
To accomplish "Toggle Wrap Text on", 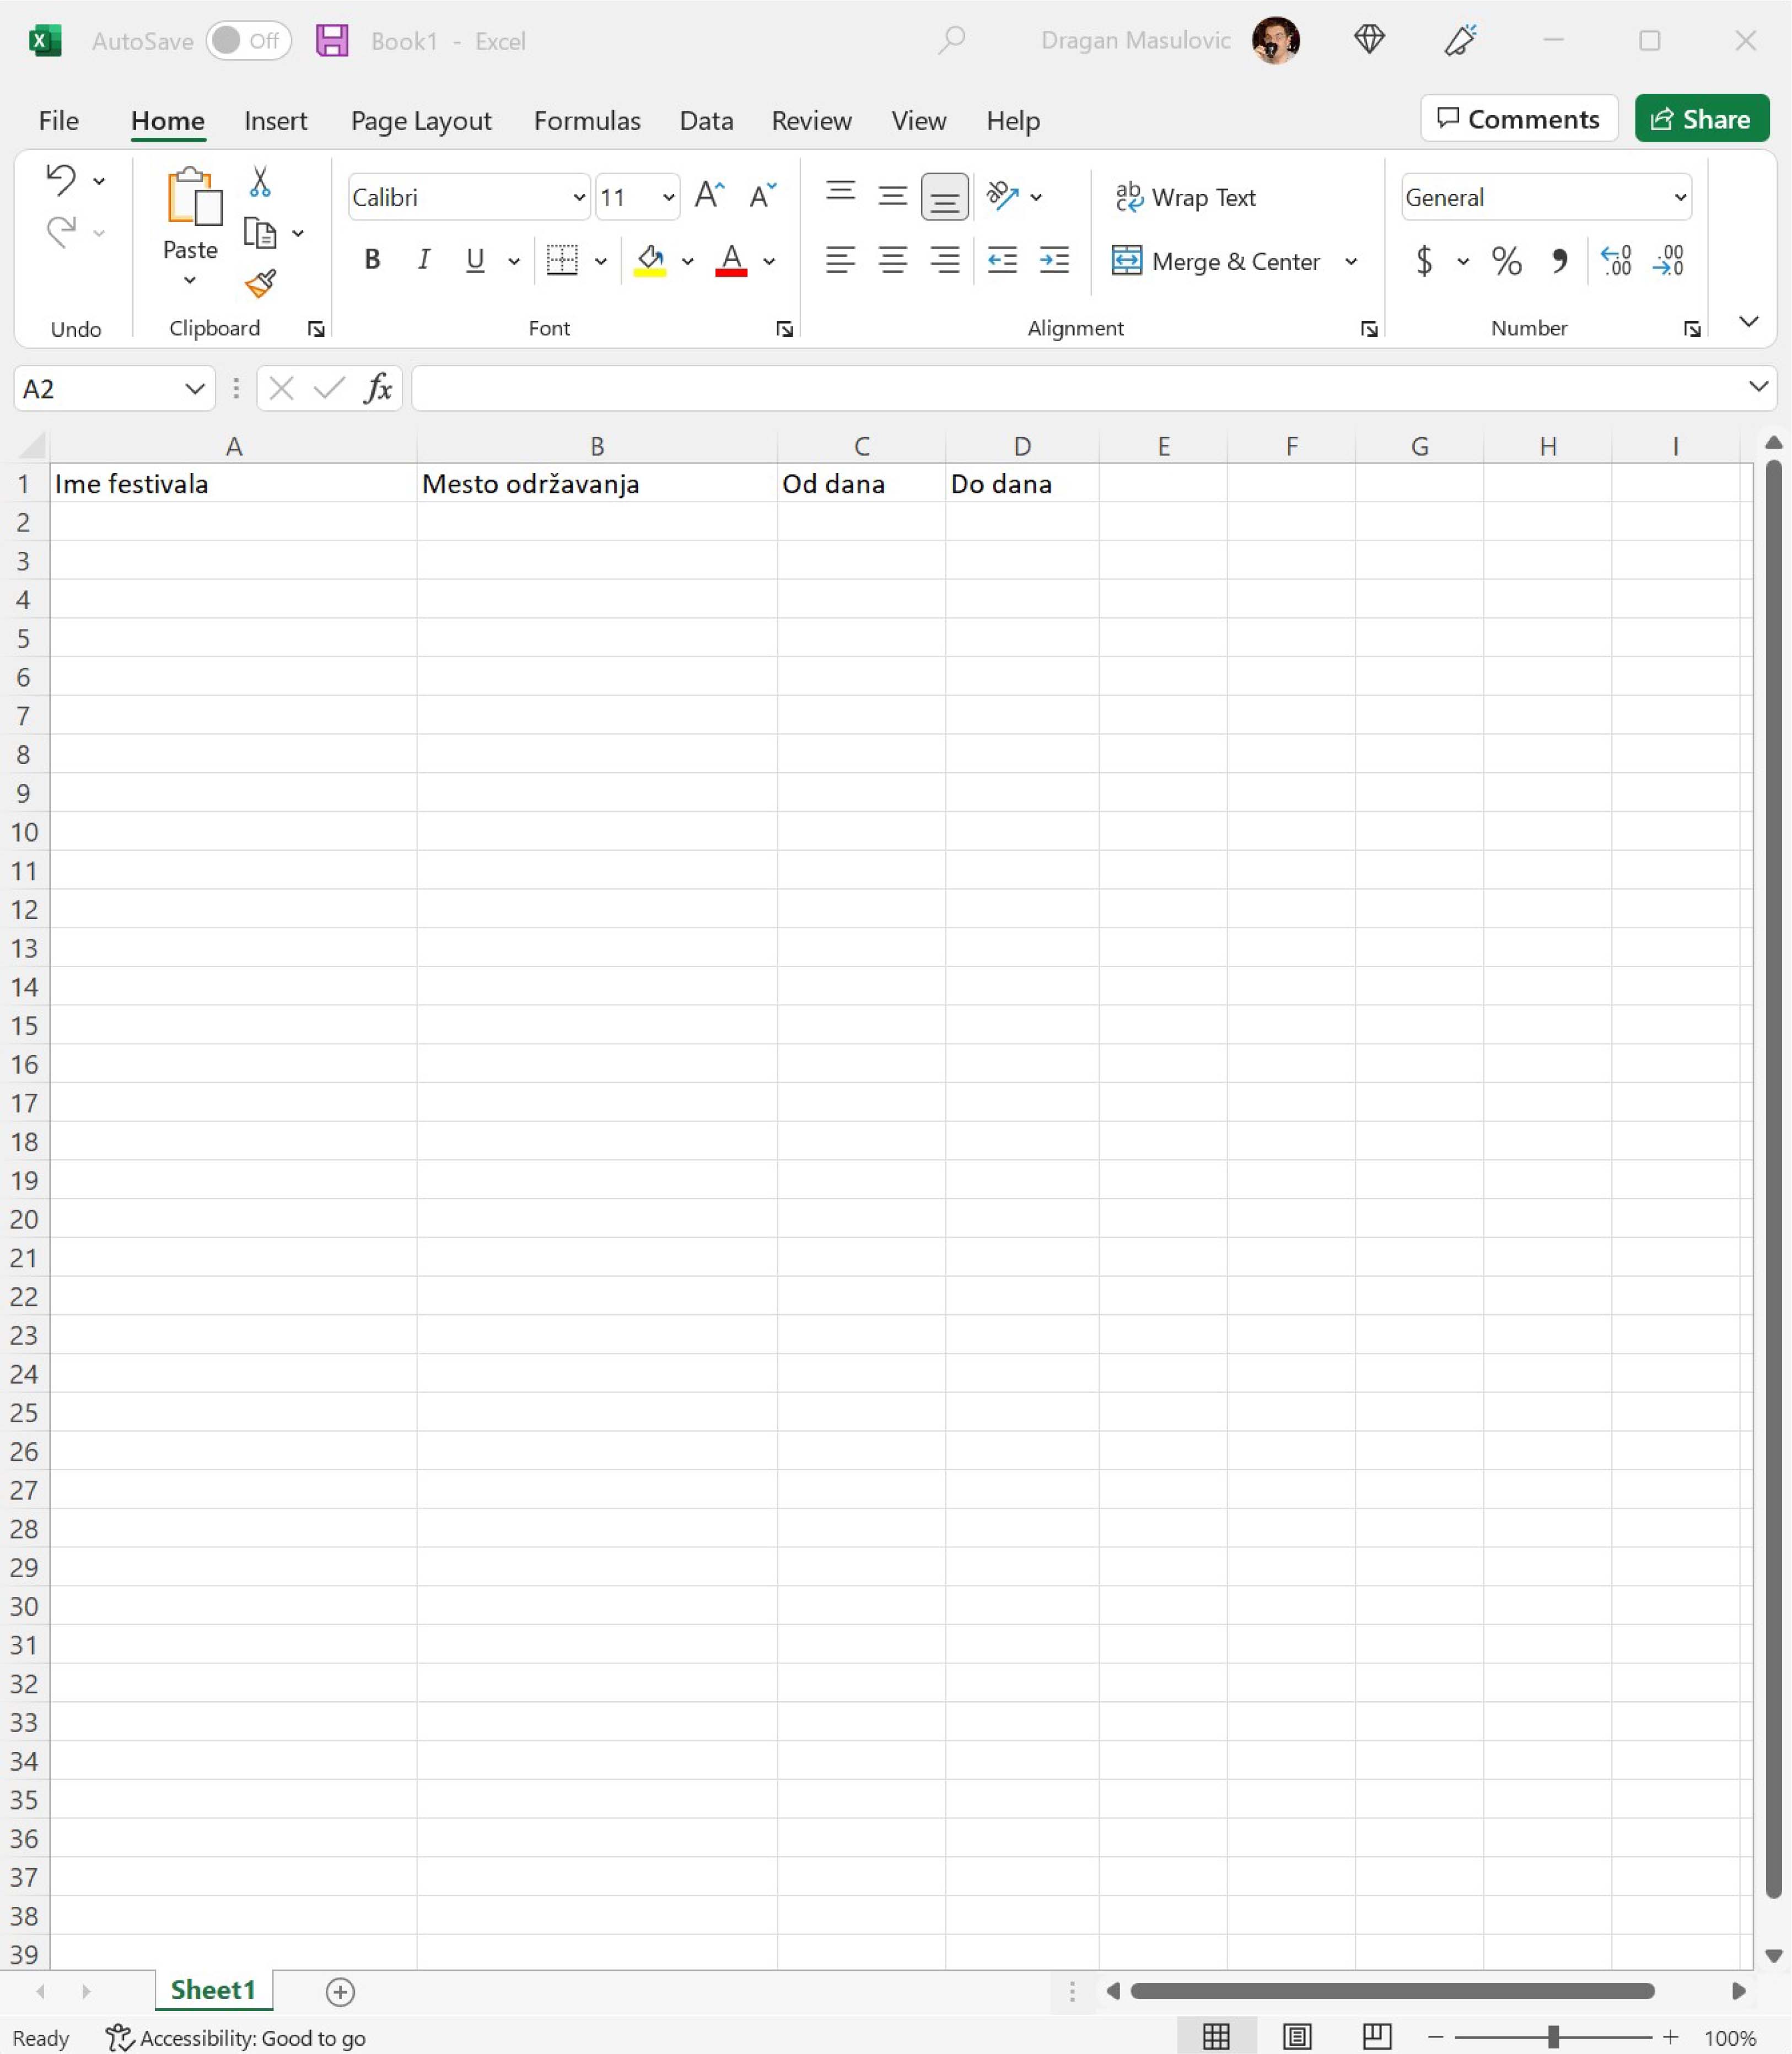I will tap(1186, 197).
